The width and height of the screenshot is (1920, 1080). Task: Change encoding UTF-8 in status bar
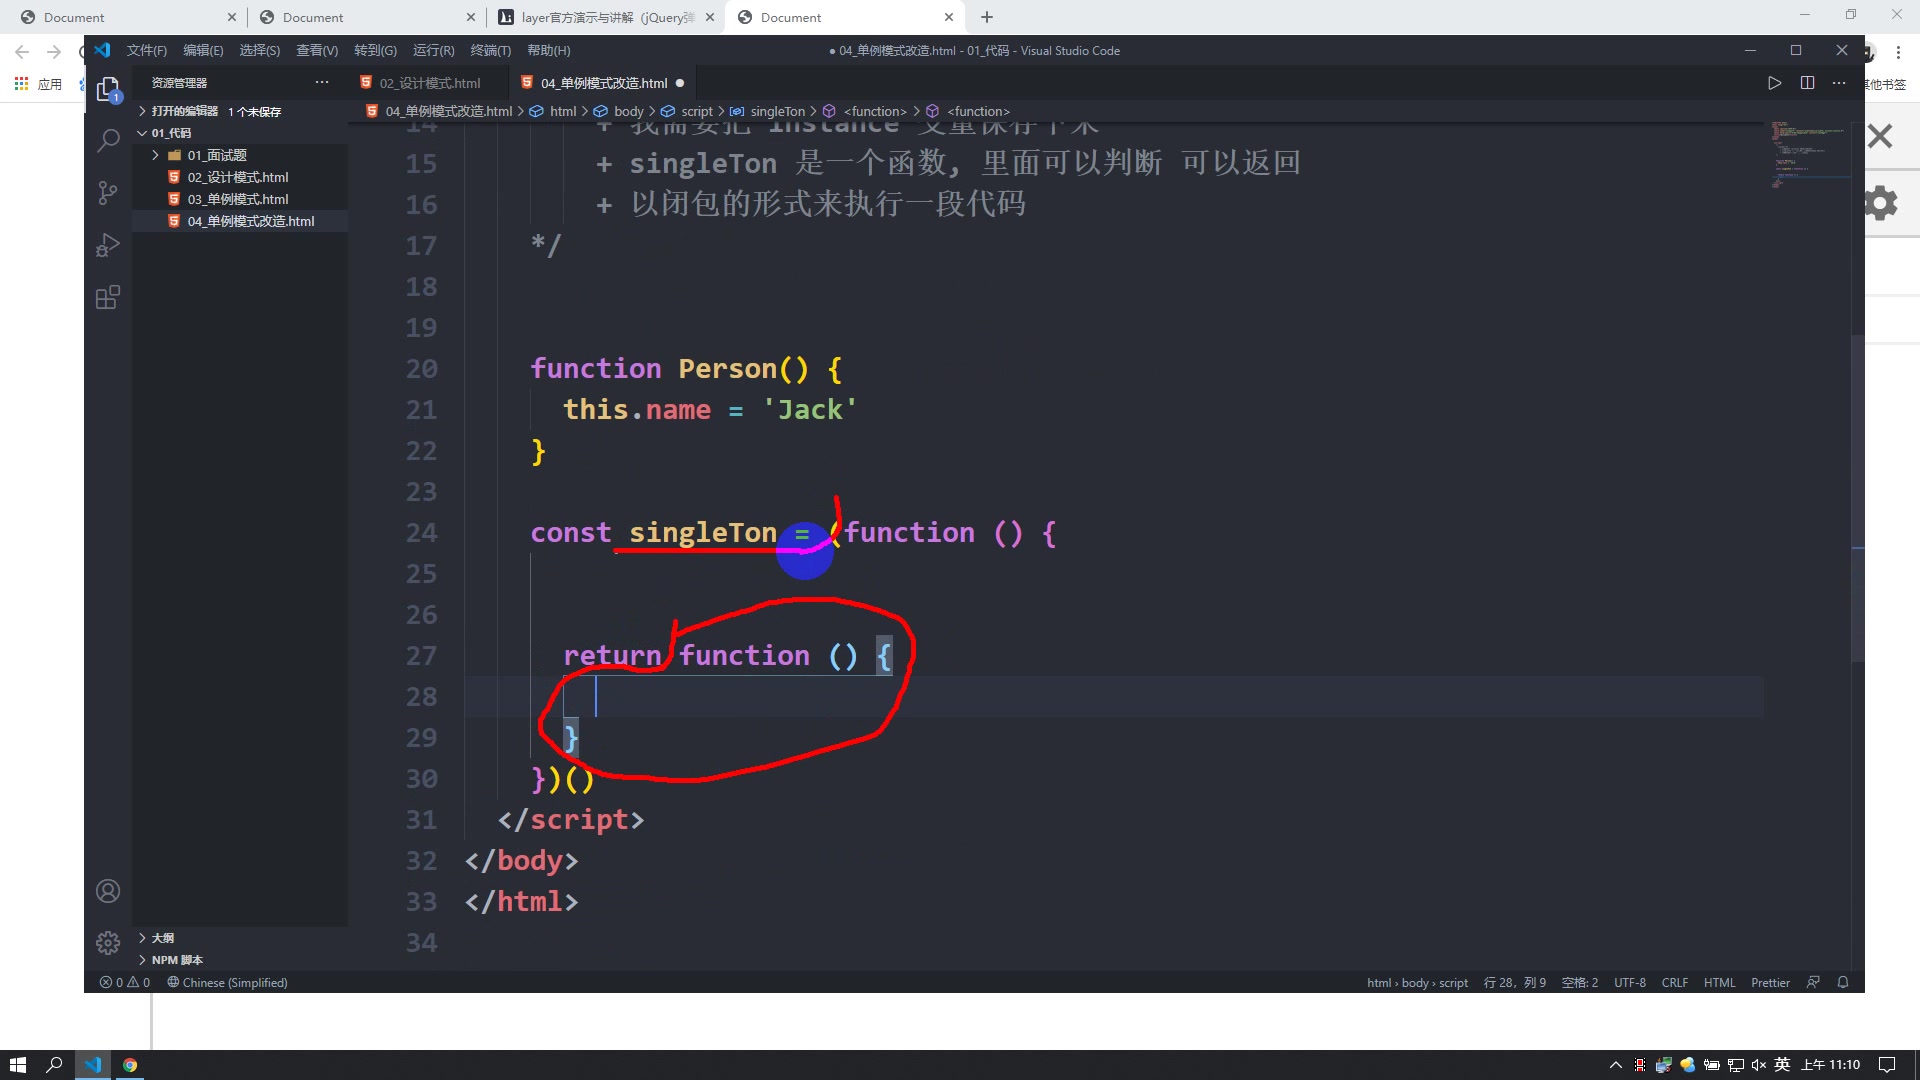tap(1629, 982)
